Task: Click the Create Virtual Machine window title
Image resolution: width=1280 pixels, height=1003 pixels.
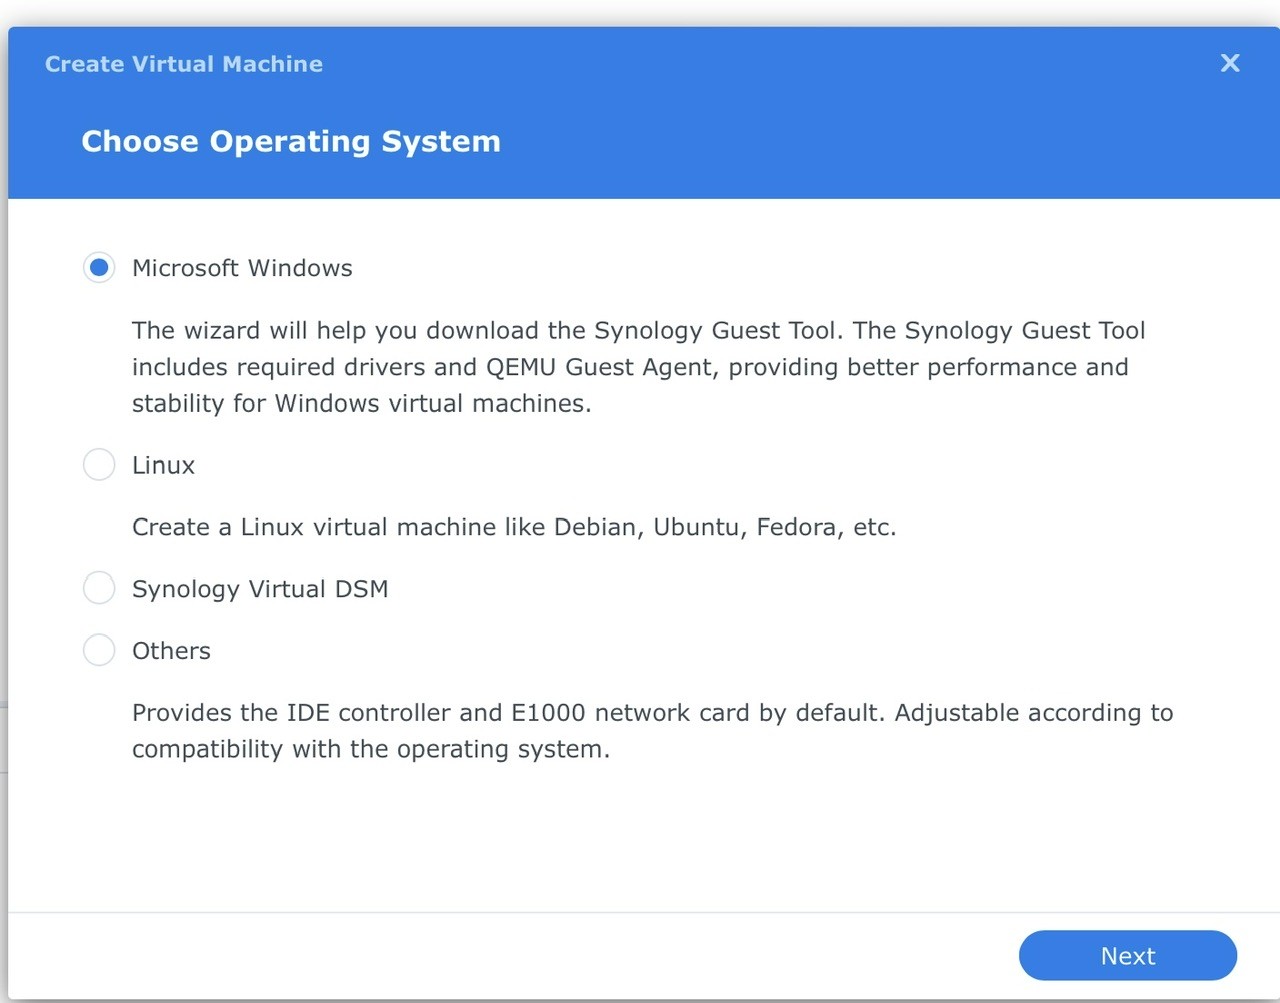Action: pyautogui.click(x=184, y=64)
